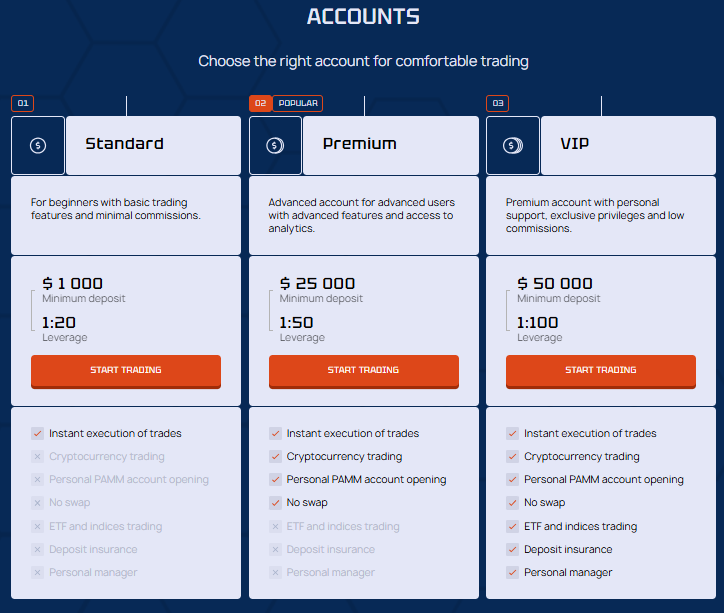Viewport: 724px width, 613px height.
Task: Click the VIP account stacked coins icon
Action: [513, 145]
